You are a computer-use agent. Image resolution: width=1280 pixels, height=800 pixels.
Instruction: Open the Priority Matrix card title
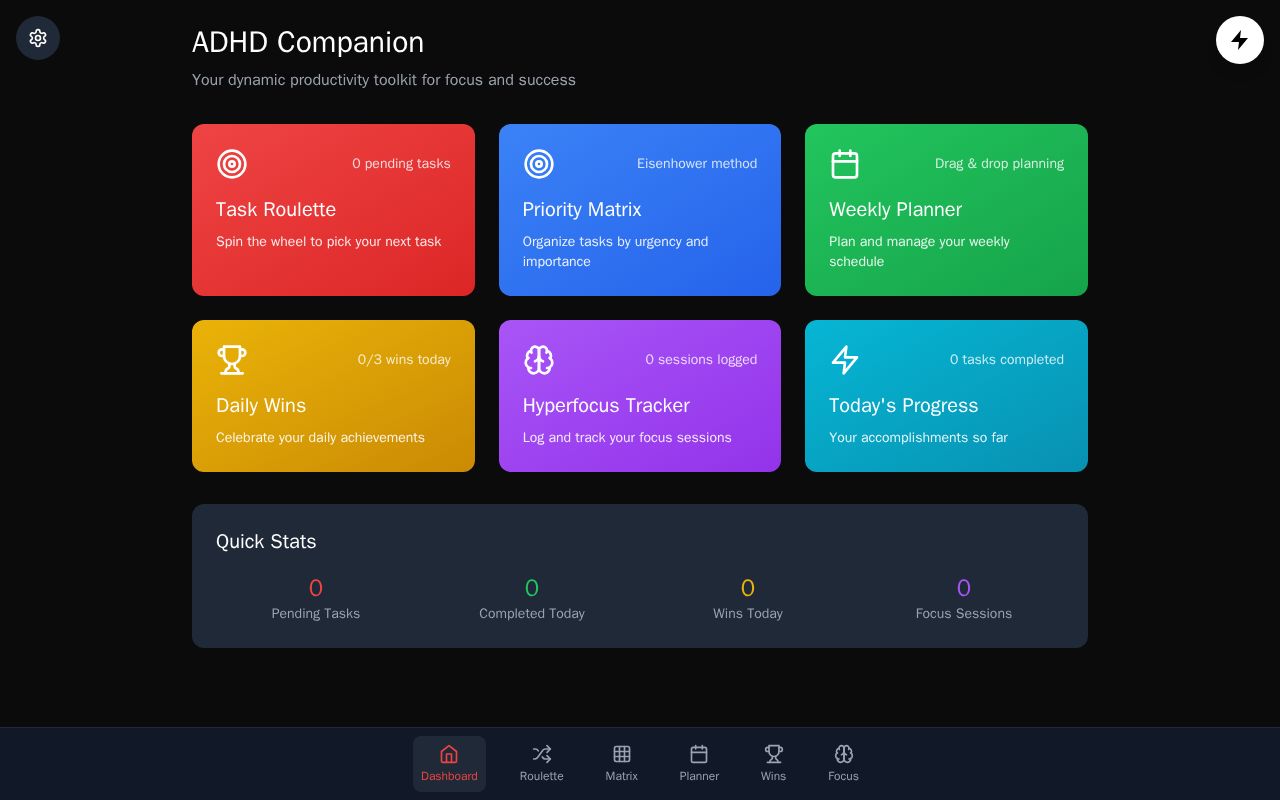point(582,210)
